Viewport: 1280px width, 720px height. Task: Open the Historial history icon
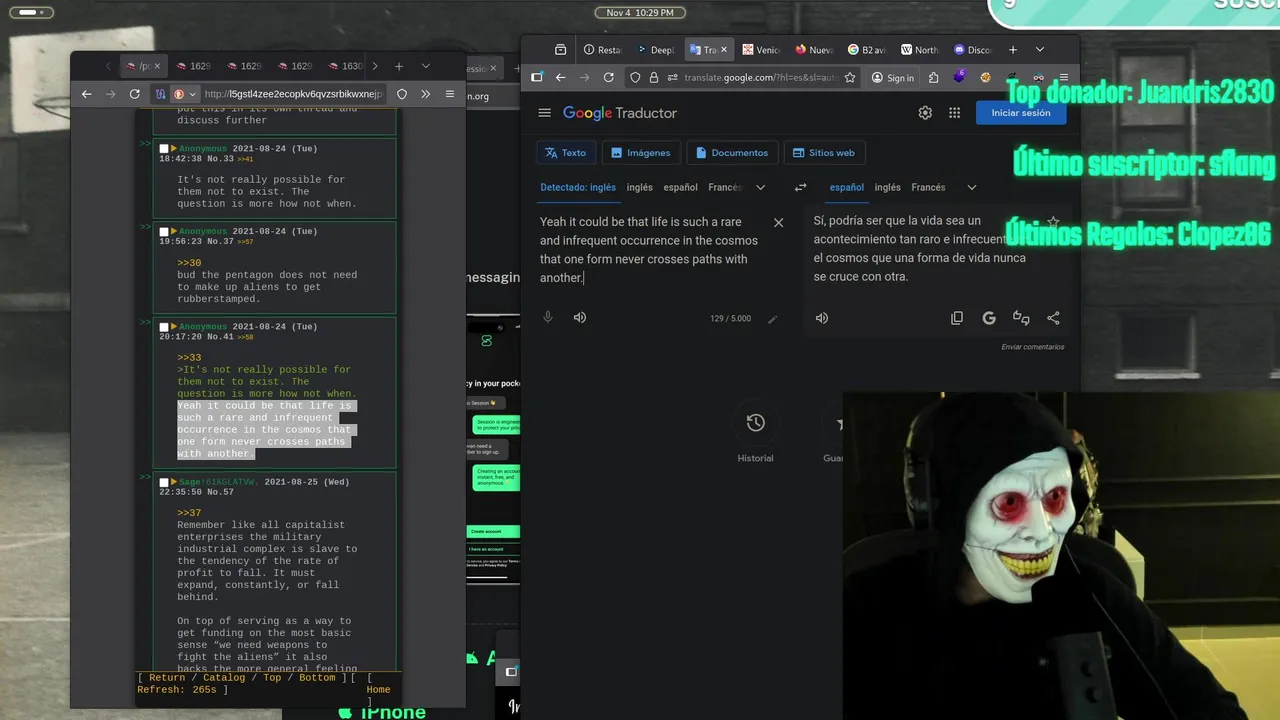(755, 423)
